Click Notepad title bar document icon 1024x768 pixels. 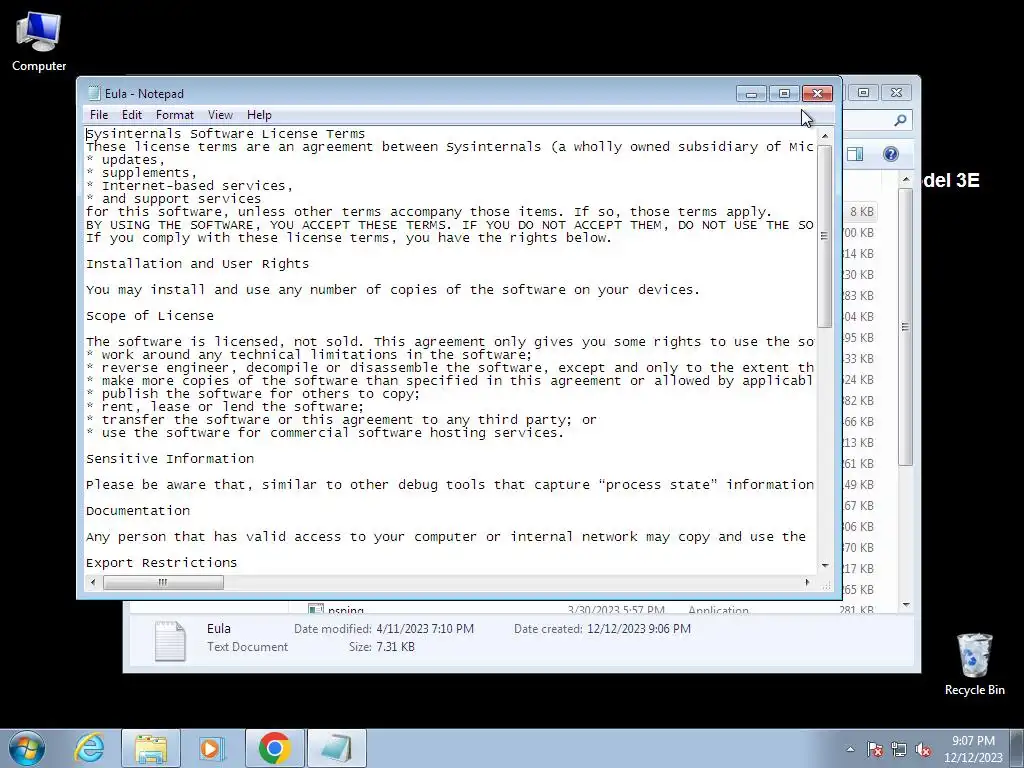point(93,93)
